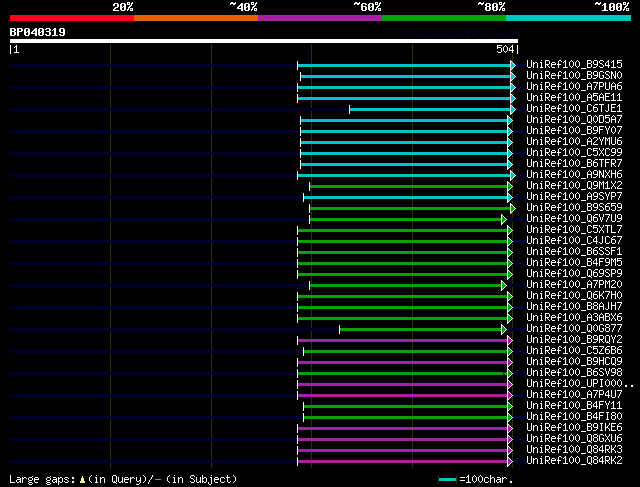Viewport: 640px width, 487px height.
Task: Click UniRef100_C5XTL7 label
Action: pyautogui.click(x=574, y=229)
